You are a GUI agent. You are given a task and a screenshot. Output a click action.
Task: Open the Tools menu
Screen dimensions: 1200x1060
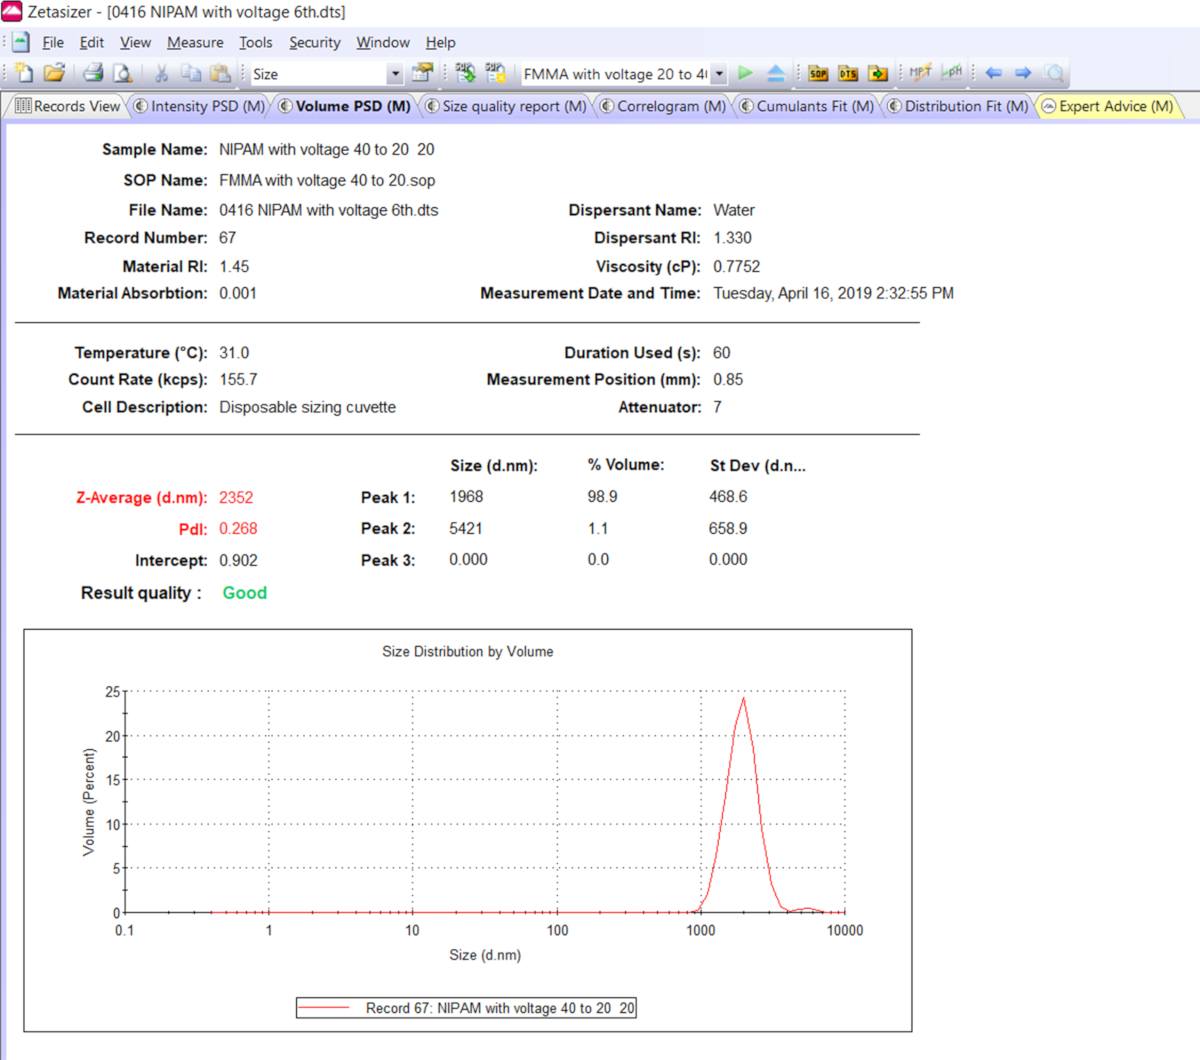click(x=255, y=42)
